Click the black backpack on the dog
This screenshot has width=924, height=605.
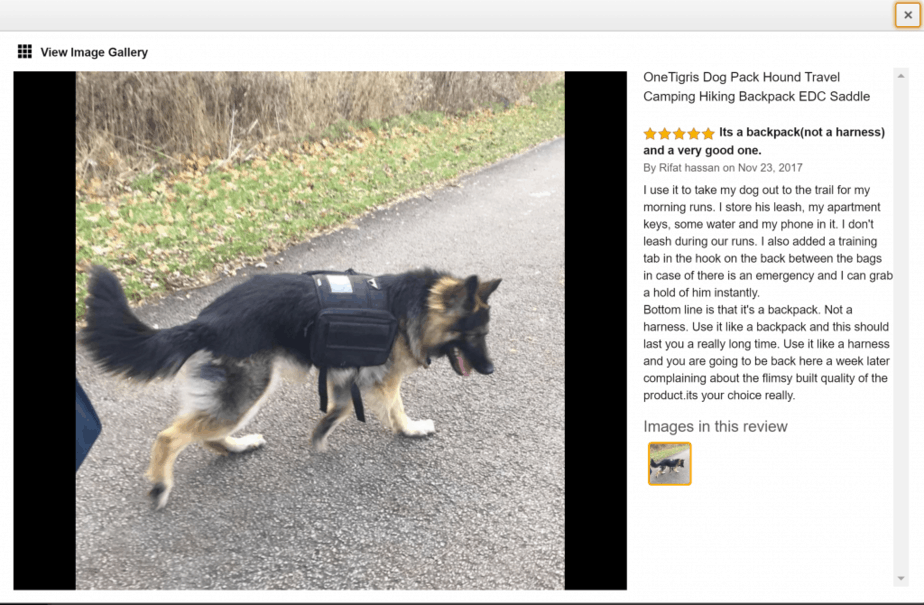(351, 321)
